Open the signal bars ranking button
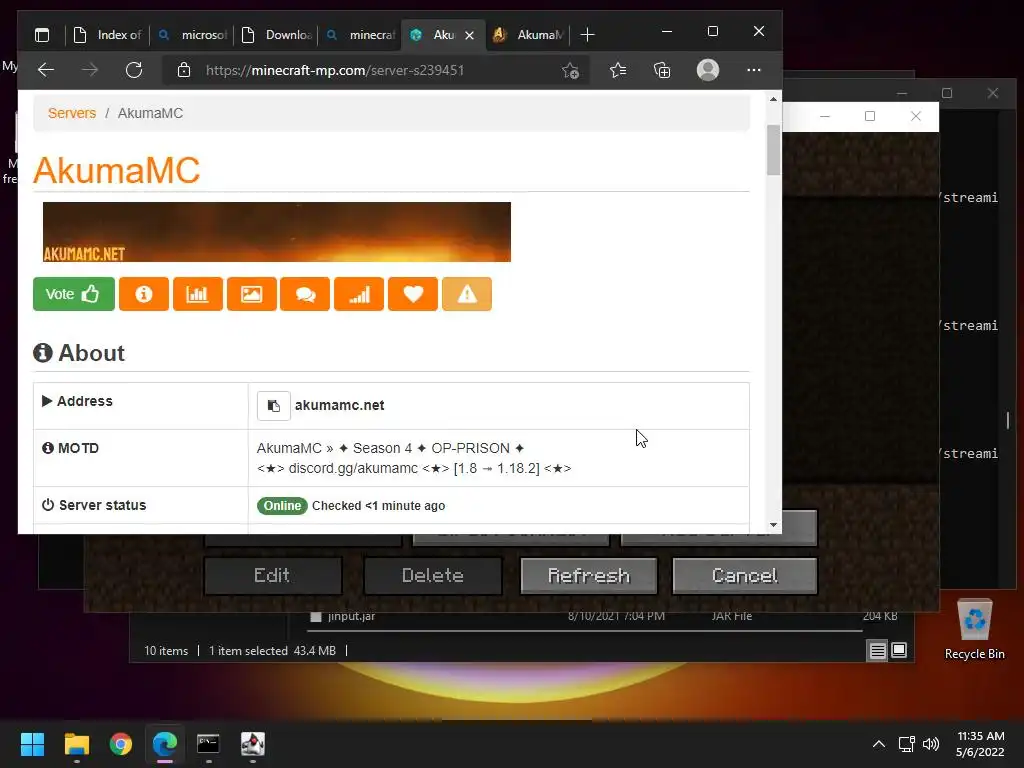The image size is (1024, 768). coord(359,294)
